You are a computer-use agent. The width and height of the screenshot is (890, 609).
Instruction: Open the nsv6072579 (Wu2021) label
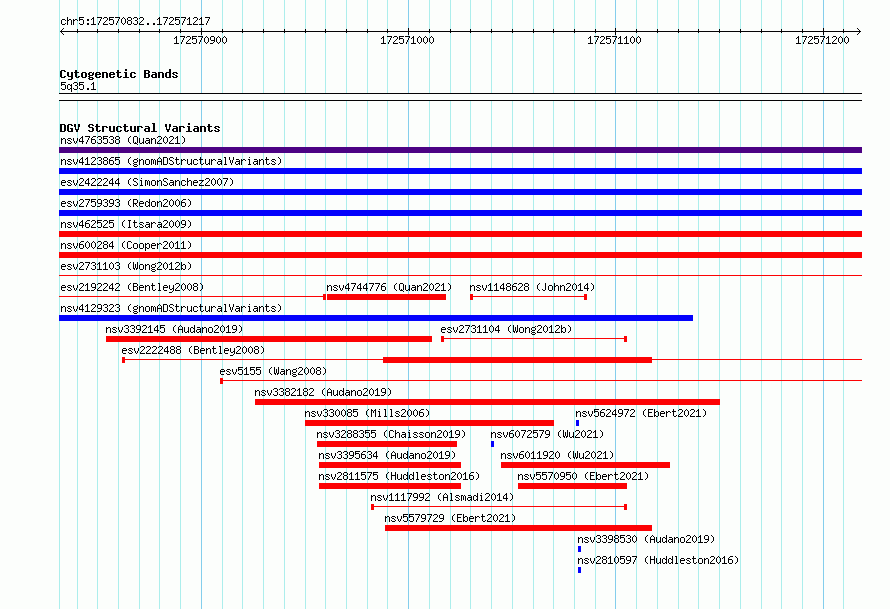547,434
